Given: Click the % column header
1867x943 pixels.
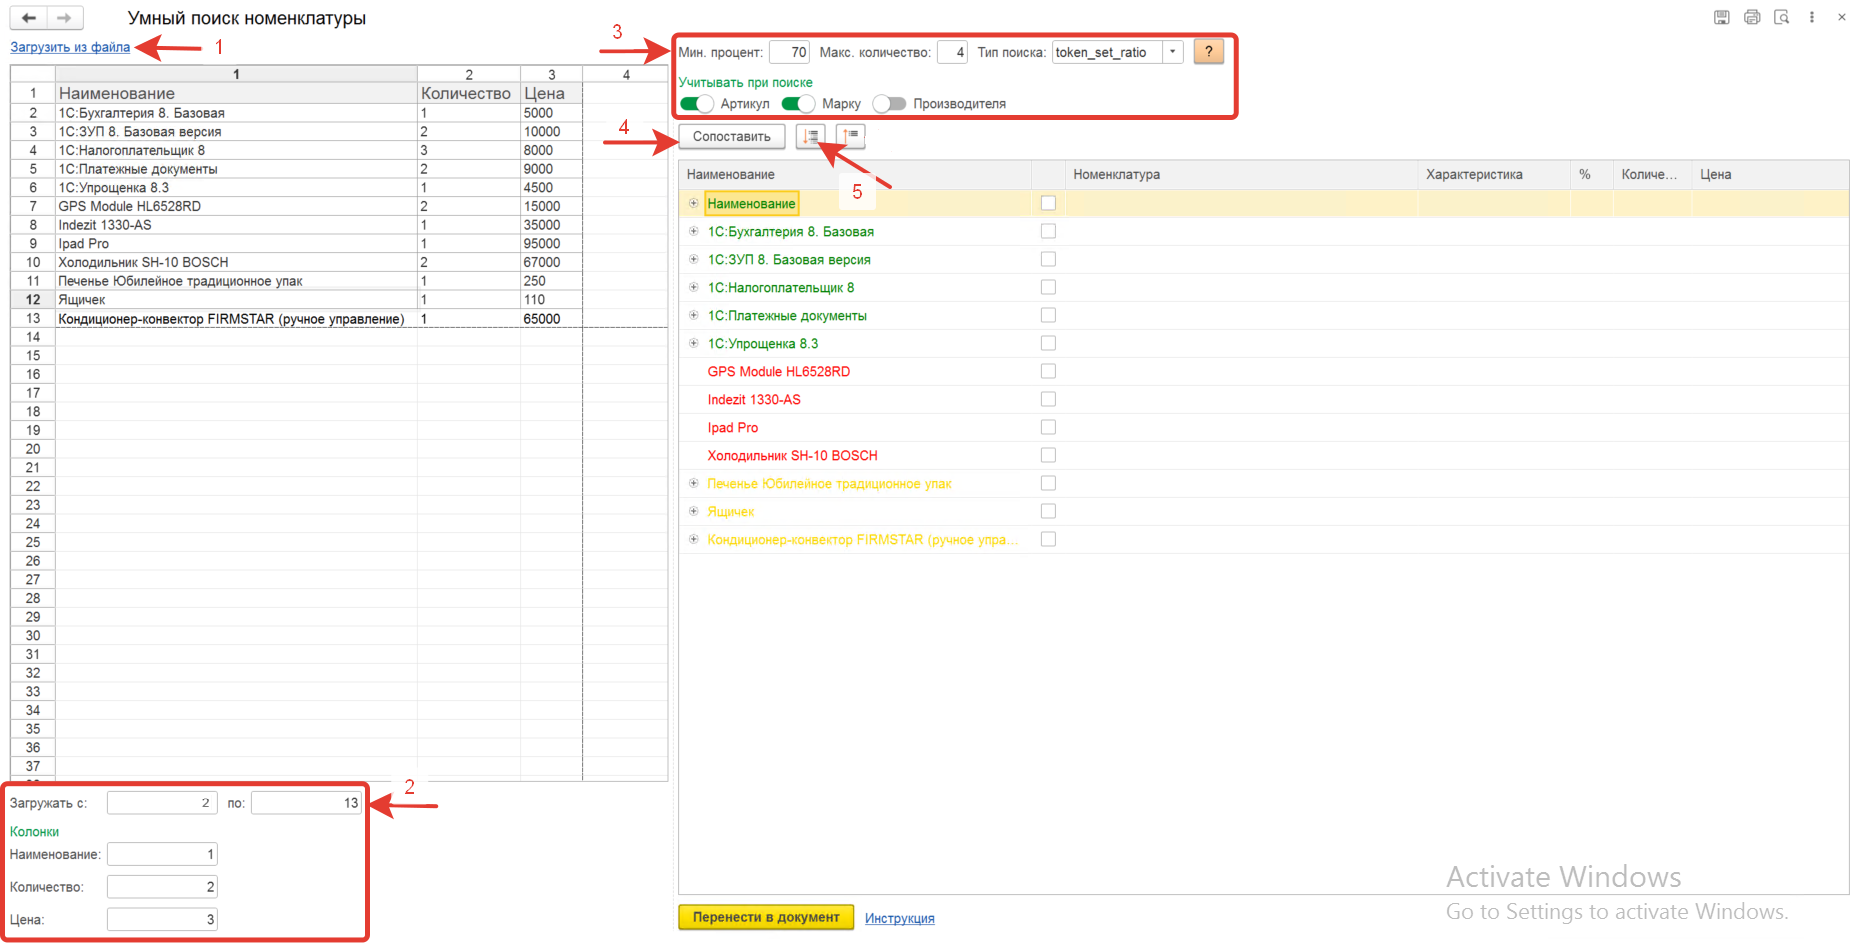Looking at the screenshot, I should point(1591,174).
